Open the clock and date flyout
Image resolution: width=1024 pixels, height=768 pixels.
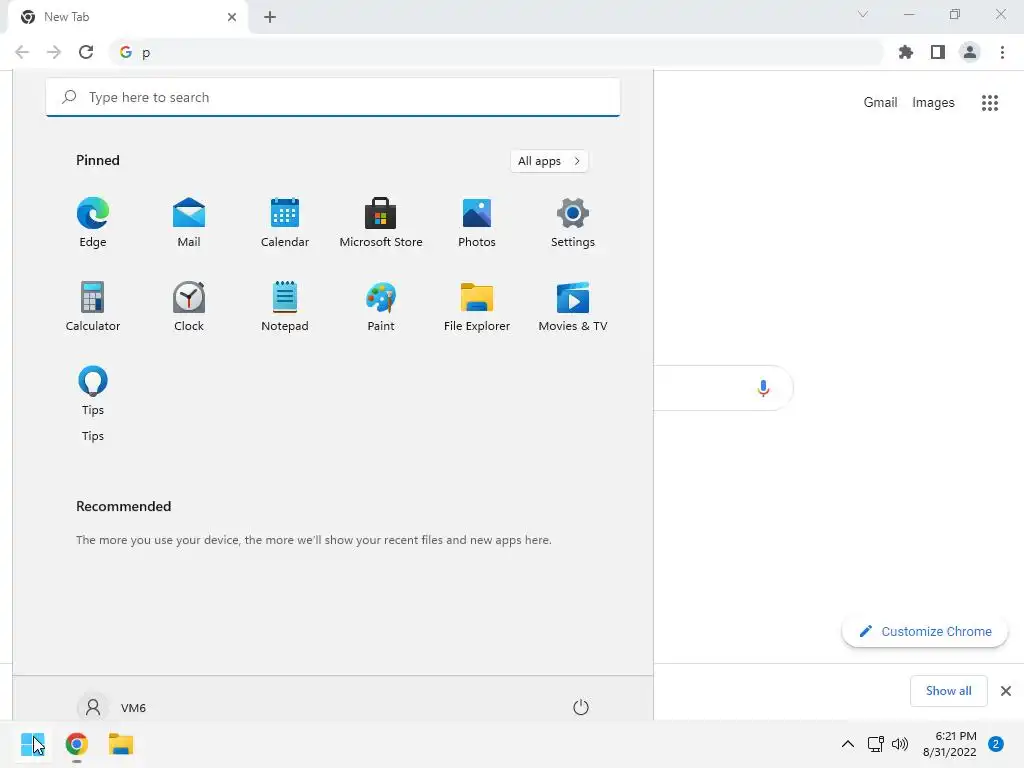click(x=950, y=744)
